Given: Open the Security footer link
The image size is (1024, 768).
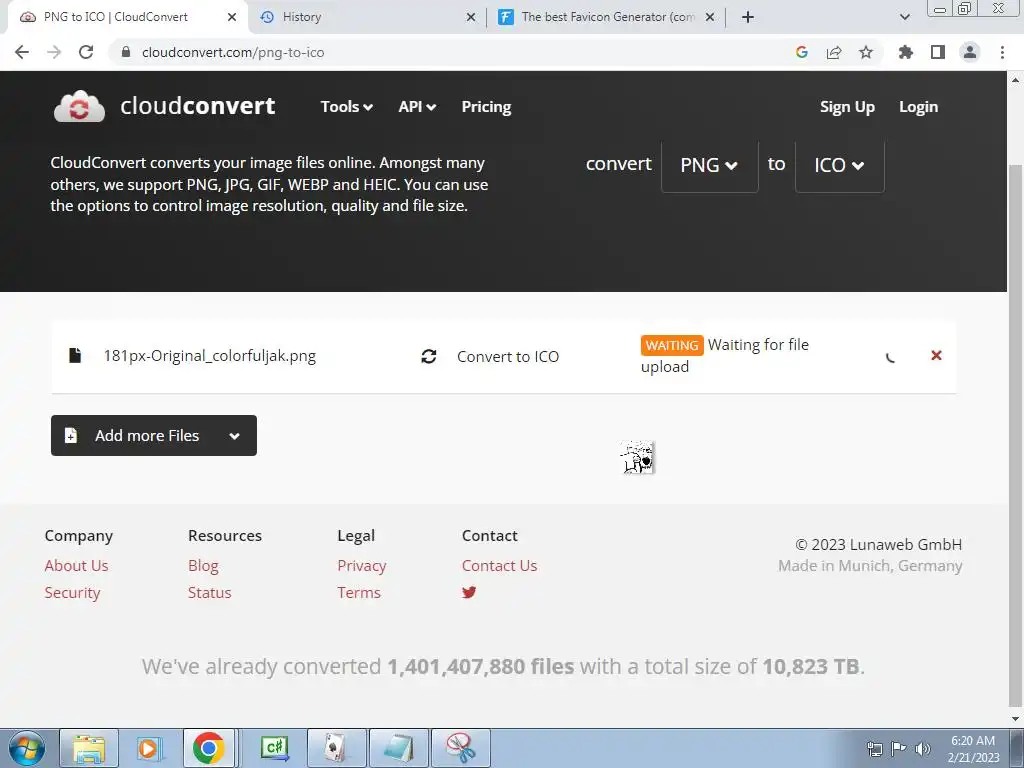Looking at the screenshot, I should 72,592.
